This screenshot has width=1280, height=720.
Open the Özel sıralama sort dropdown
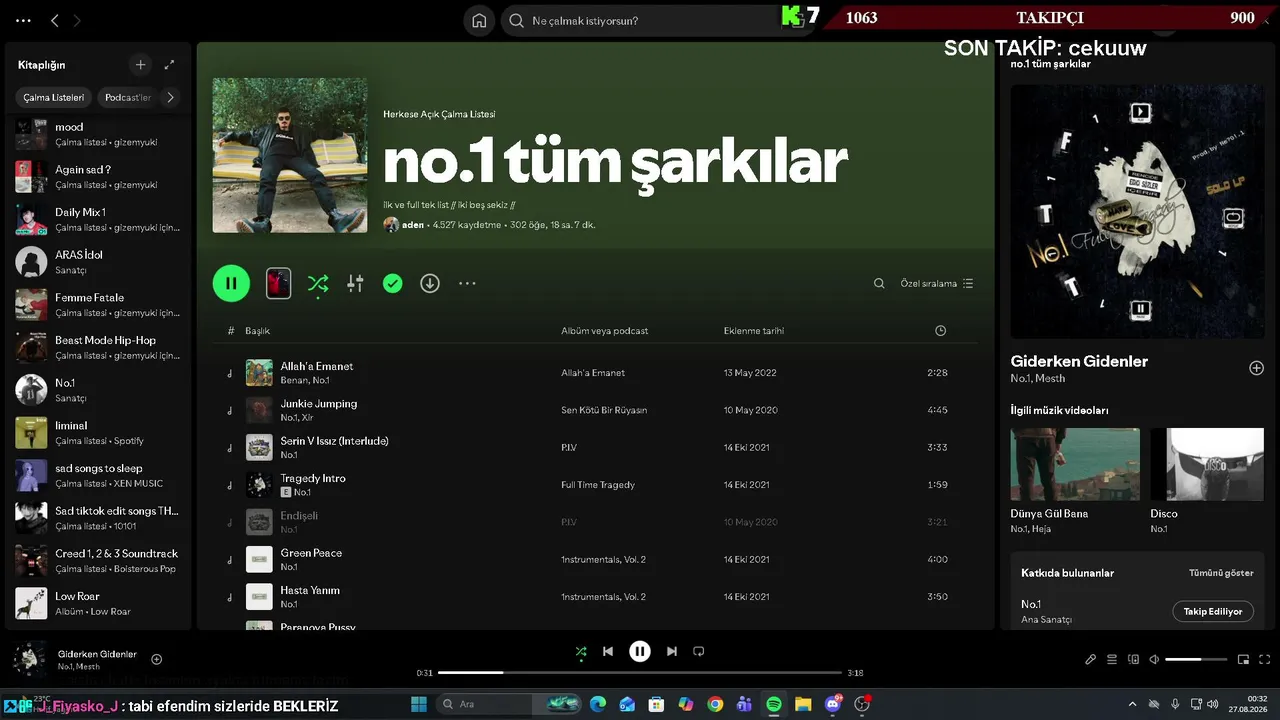coord(937,283)
